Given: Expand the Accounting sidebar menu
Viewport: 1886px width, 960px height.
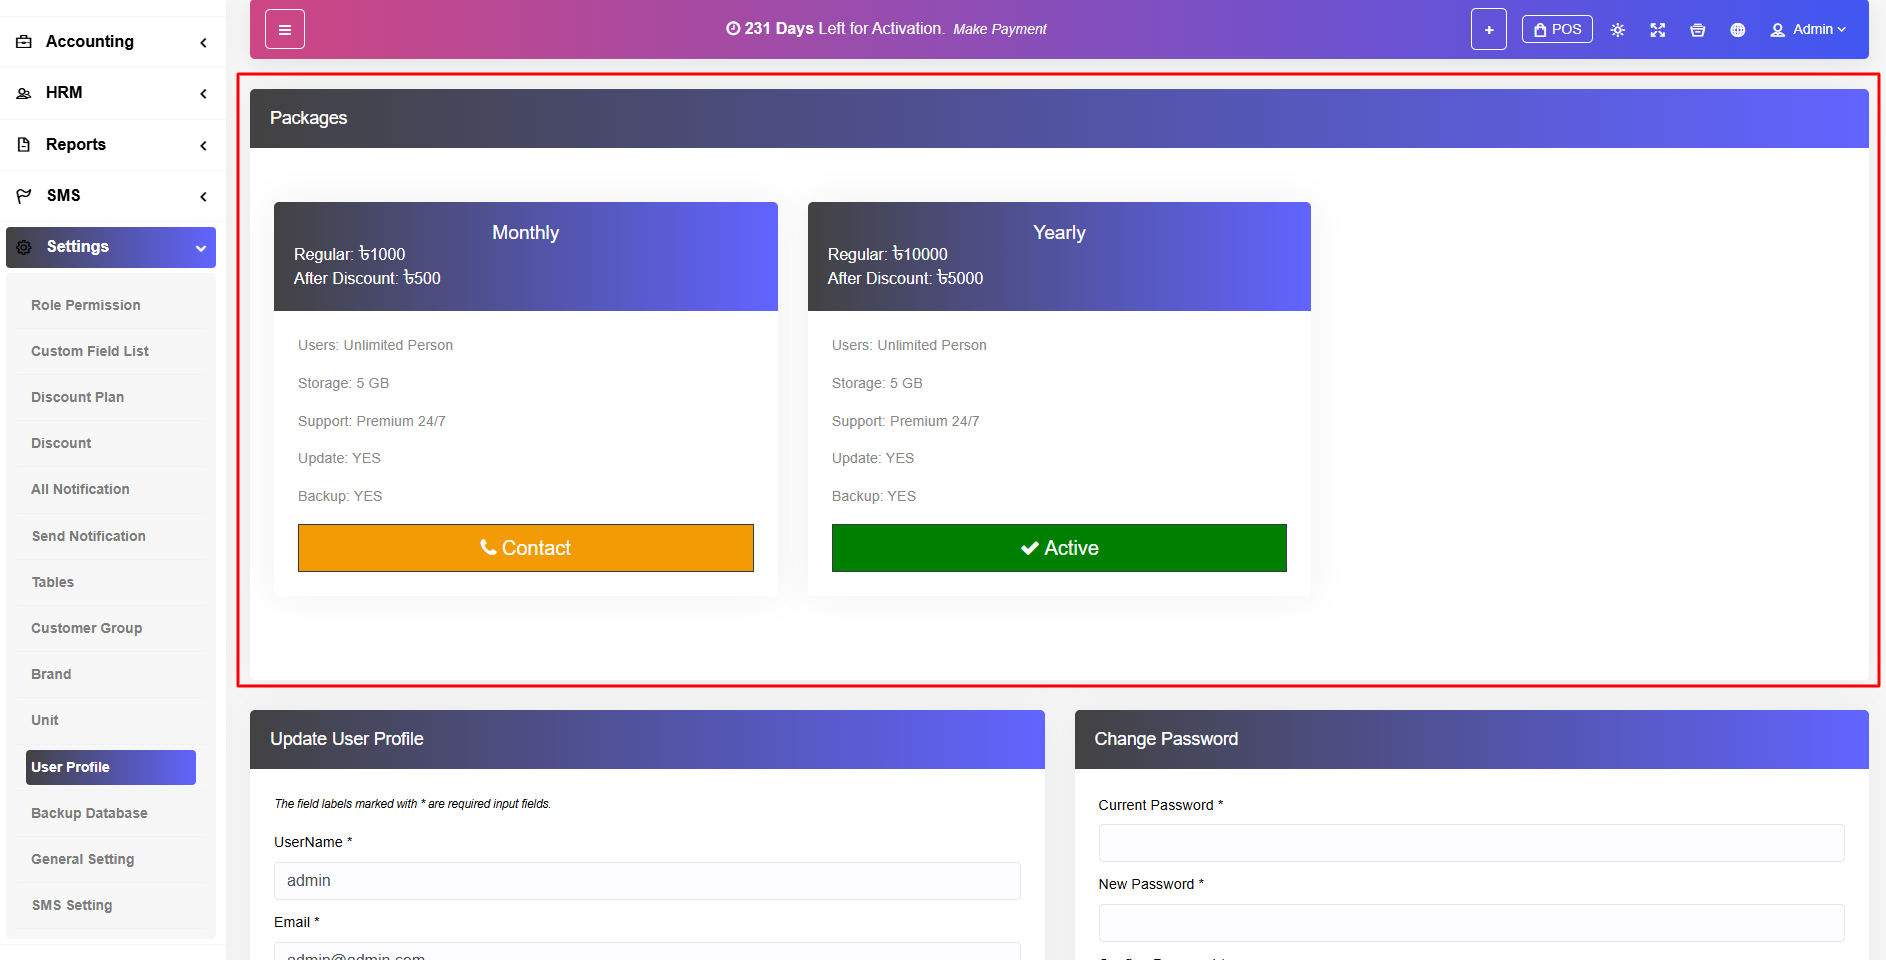Looking at the screenshot, I should [110, 42].
